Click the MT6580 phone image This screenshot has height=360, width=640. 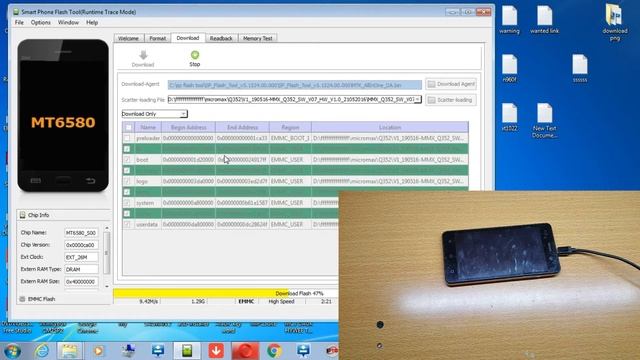(x=63, y=116)
